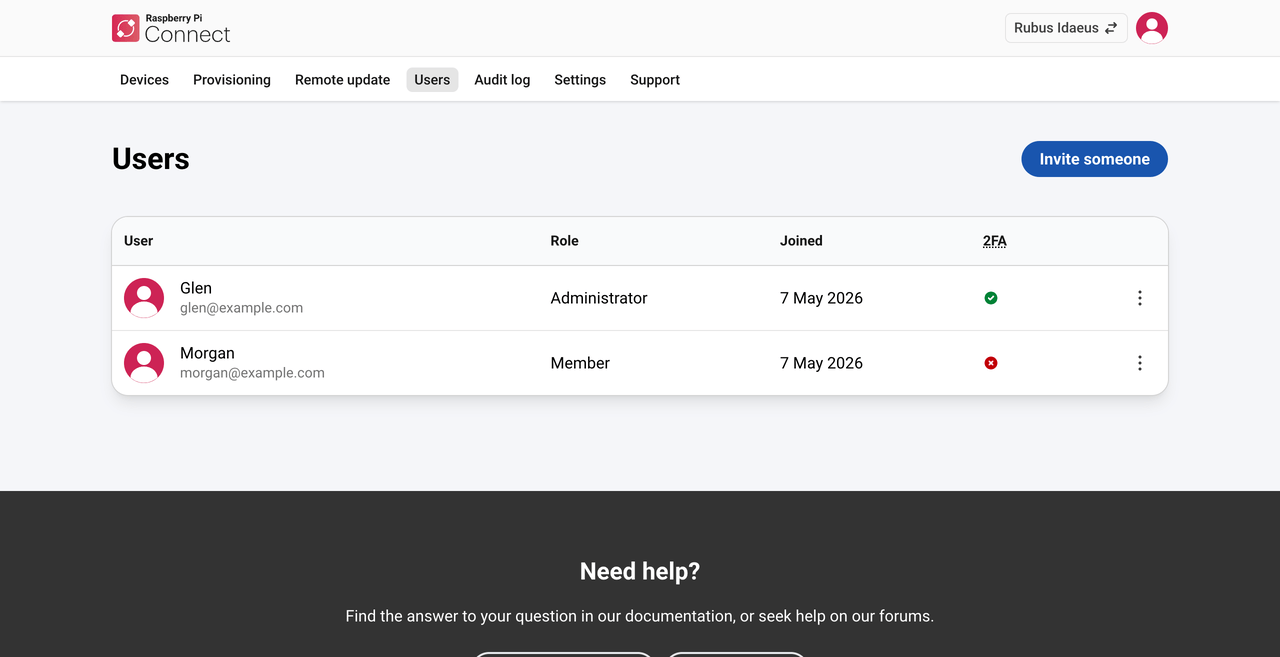Go to Provisioning tab

[232, 80]
